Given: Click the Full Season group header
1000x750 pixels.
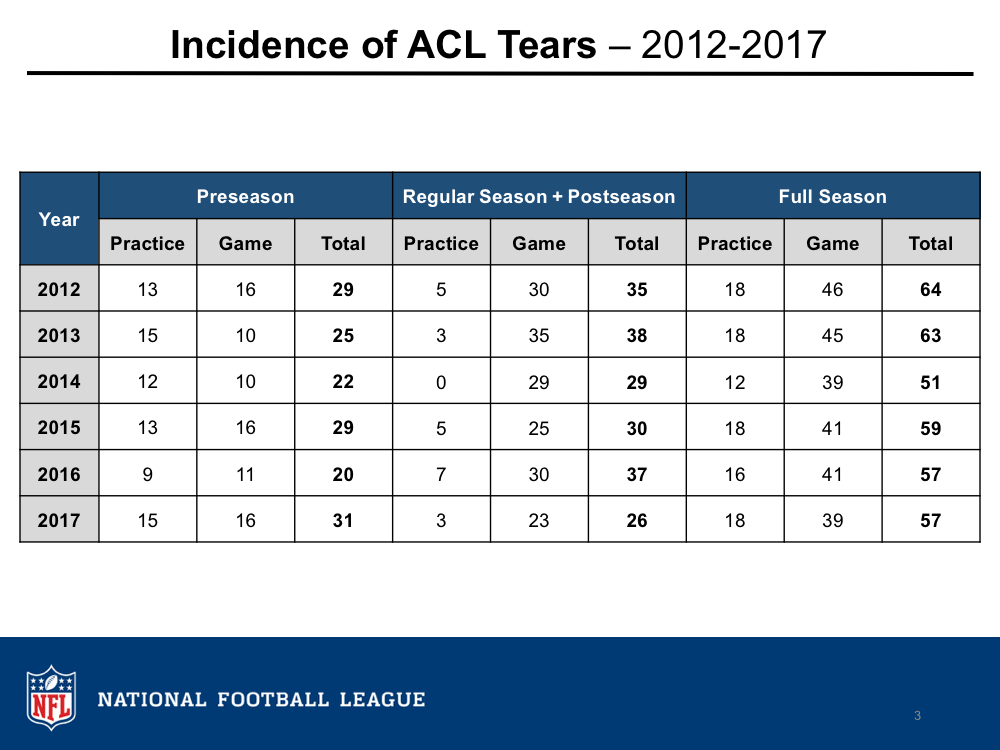Looking at the screenshot, I should (x=832, y=196).
